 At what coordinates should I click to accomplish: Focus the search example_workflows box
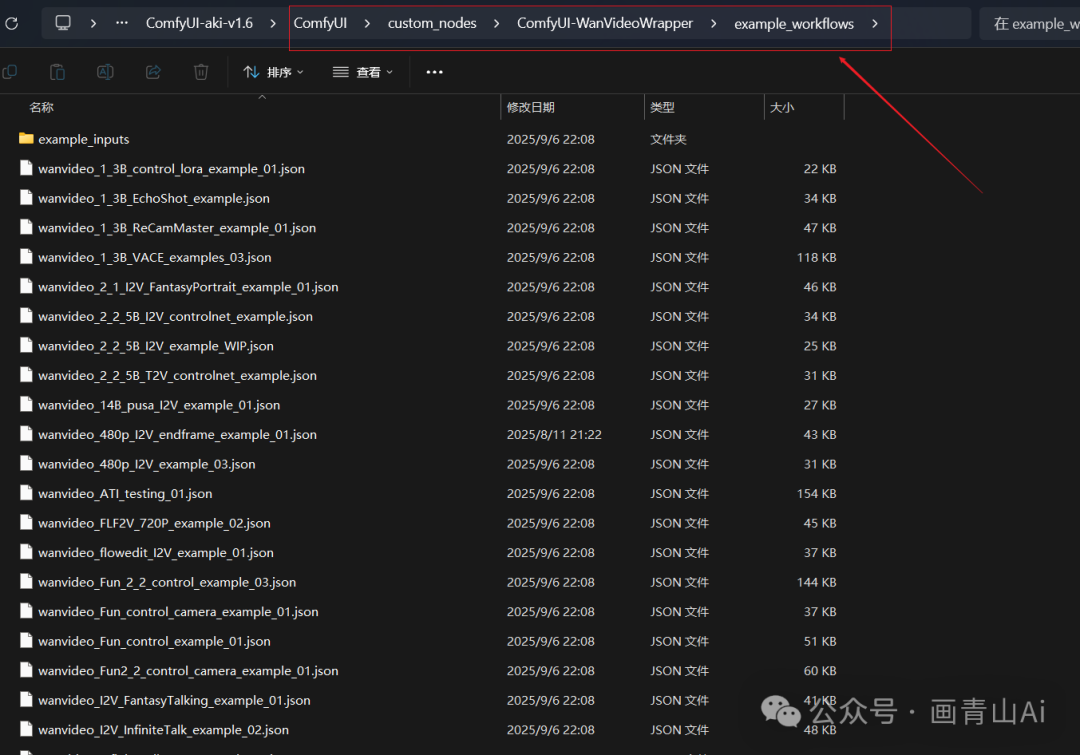[x=1030, y=24]
